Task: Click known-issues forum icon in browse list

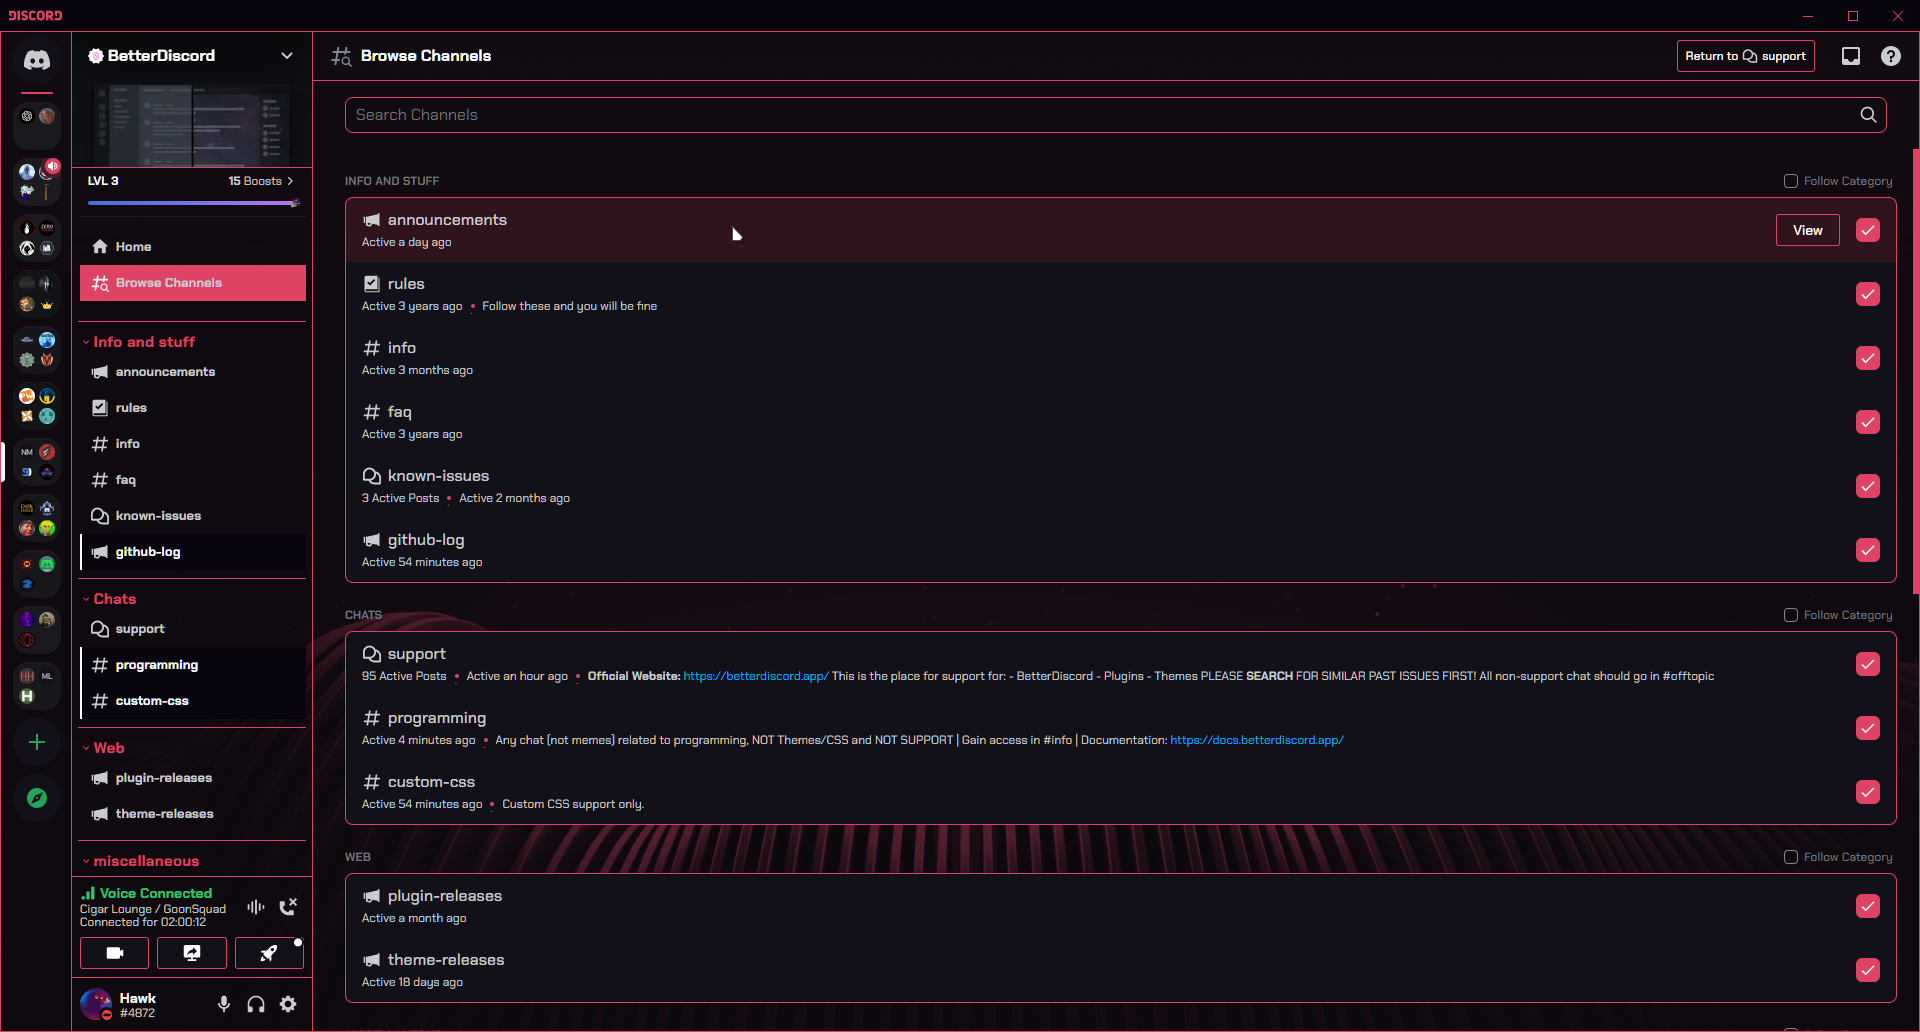Action: click(x=372, y=476)
